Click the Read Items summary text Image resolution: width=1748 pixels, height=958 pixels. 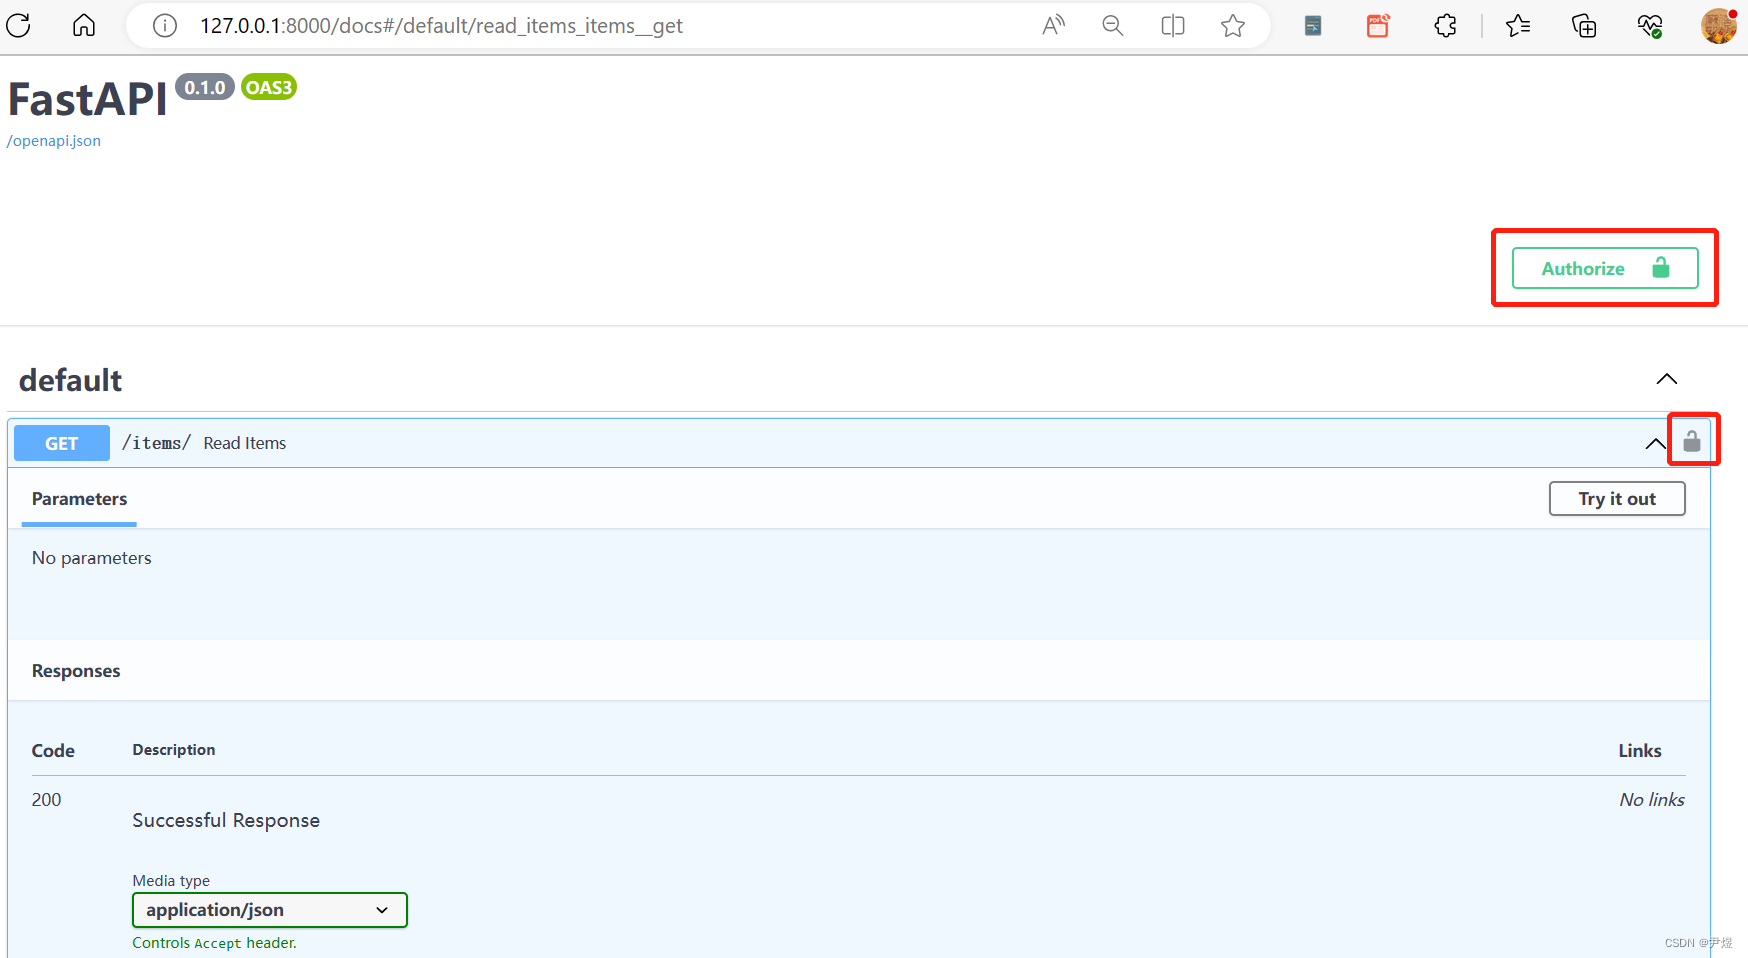coord(245,443)
